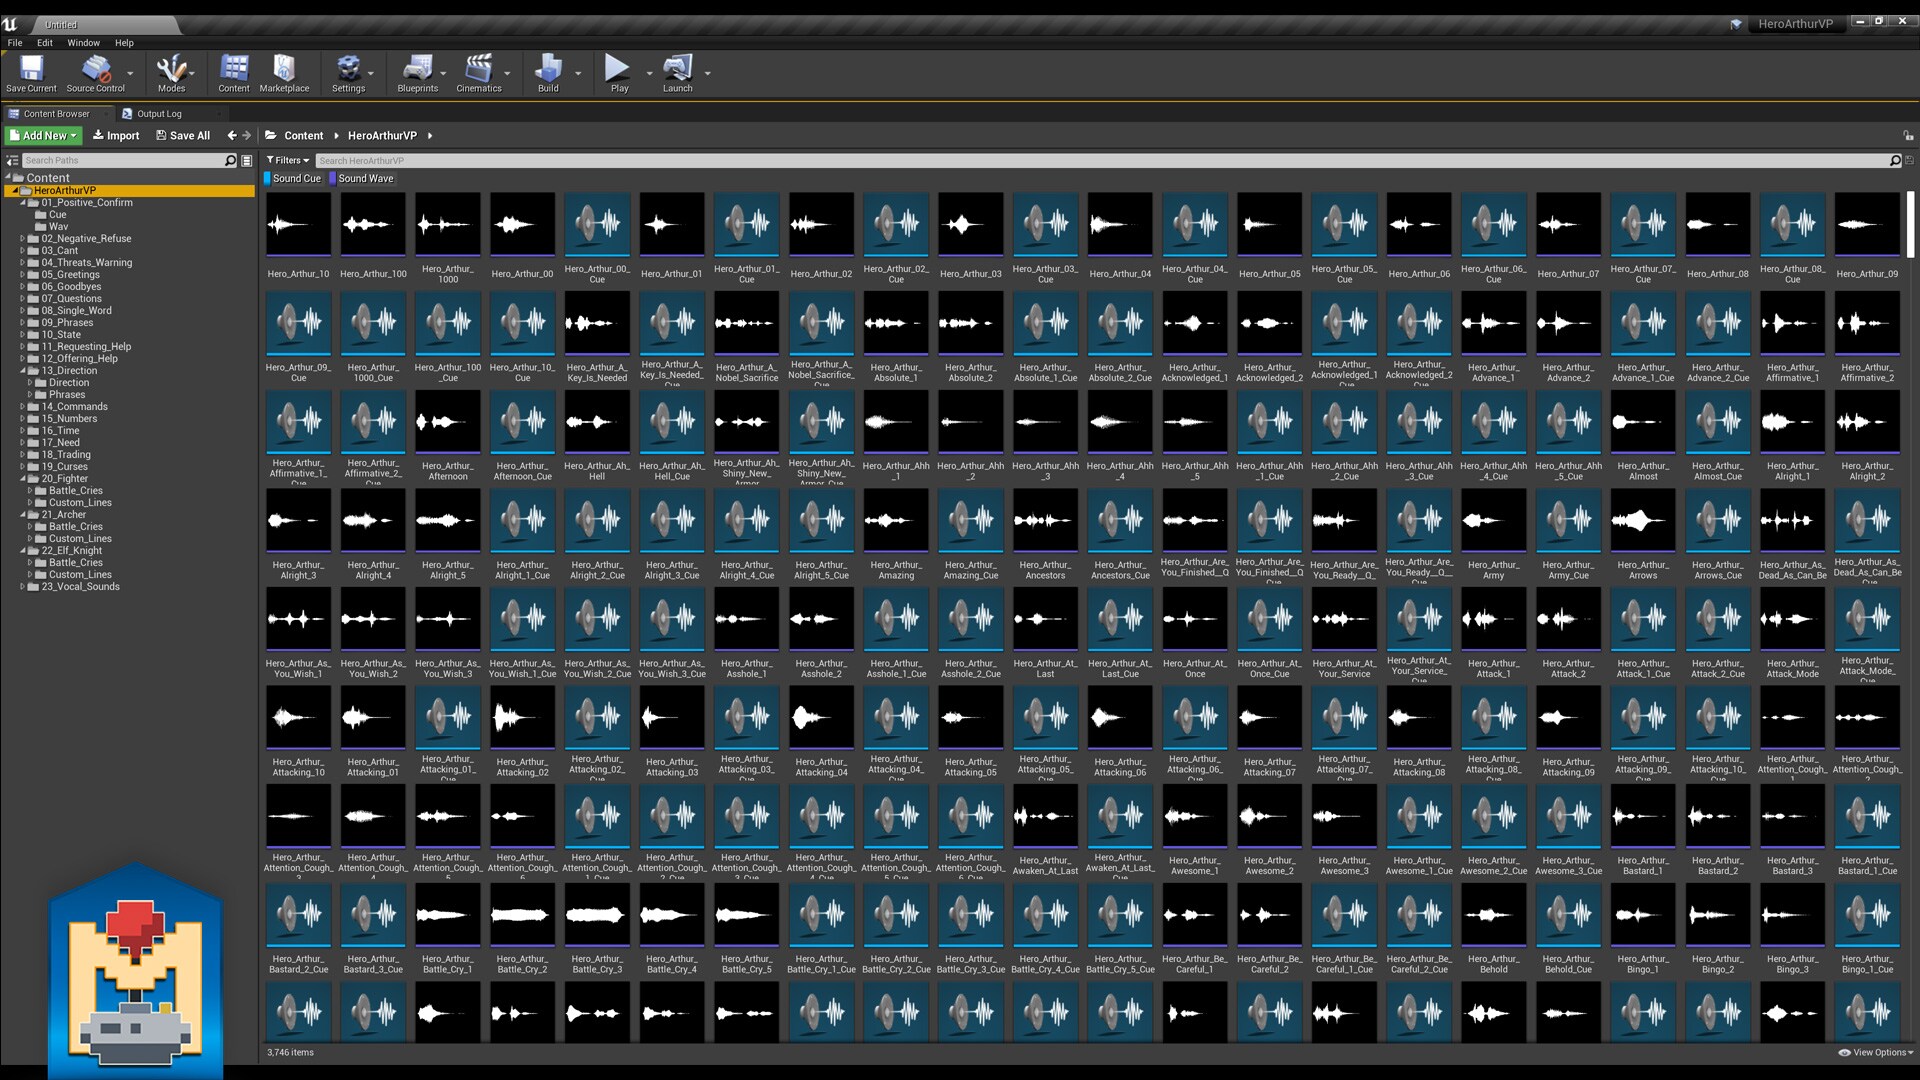Click the Save Current toolbar icon

pyautogui.click(x=31, y=74)
